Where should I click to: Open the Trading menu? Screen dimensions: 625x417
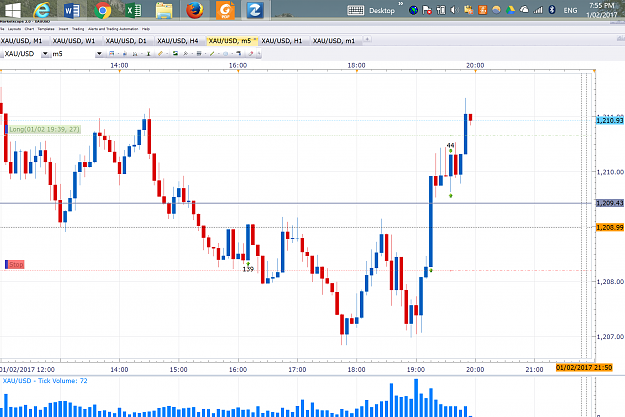tap(78, 29)
